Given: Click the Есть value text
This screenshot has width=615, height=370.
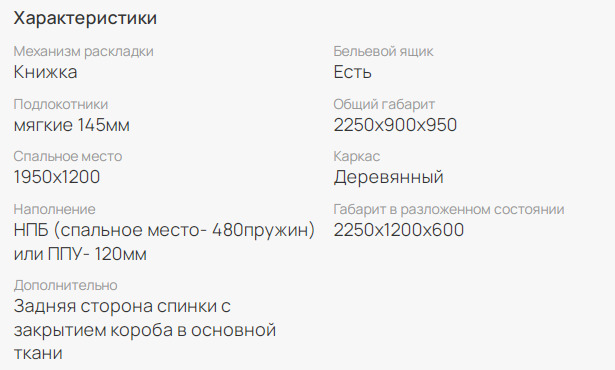Looking at the screenshot, I should [x=353, y=72].
